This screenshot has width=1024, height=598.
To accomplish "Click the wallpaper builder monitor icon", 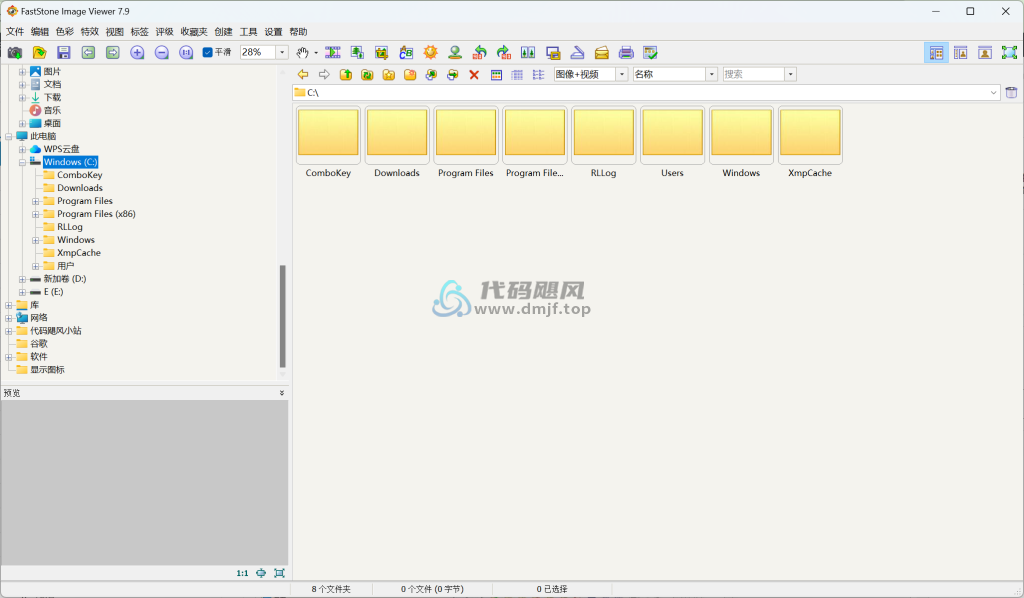I will tap(553, 52).
